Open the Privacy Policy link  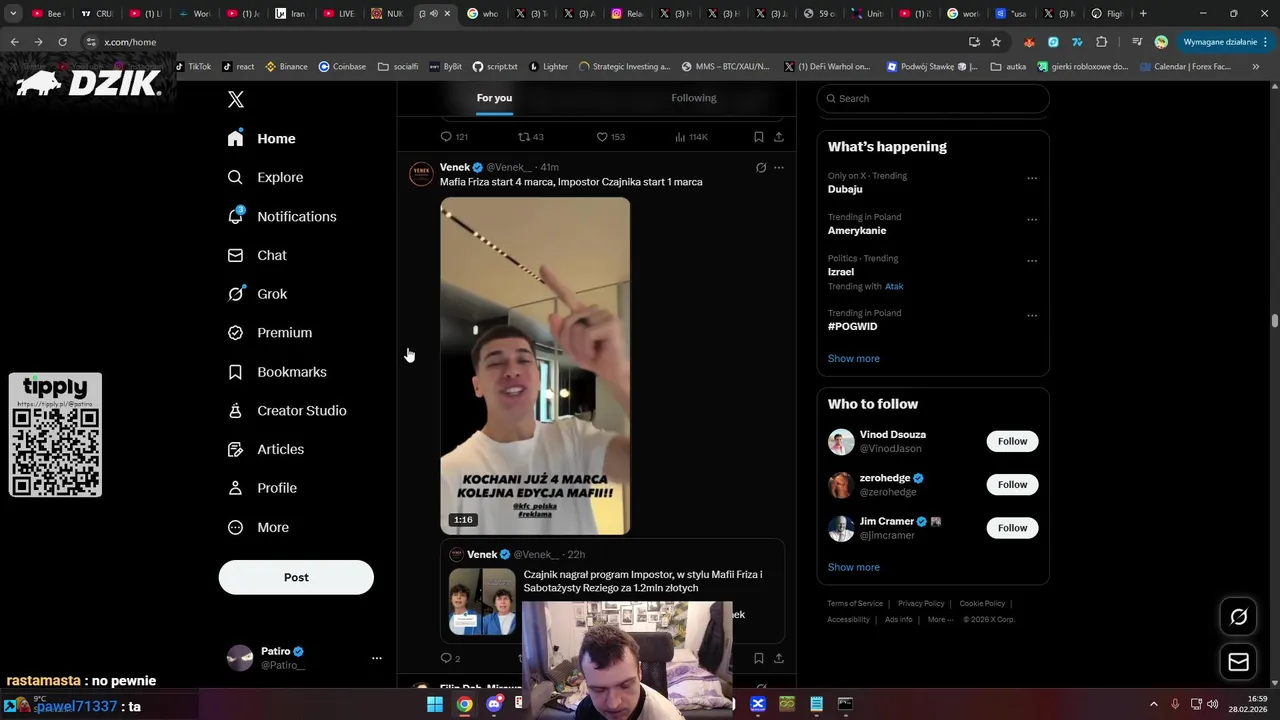coord(921,603)
